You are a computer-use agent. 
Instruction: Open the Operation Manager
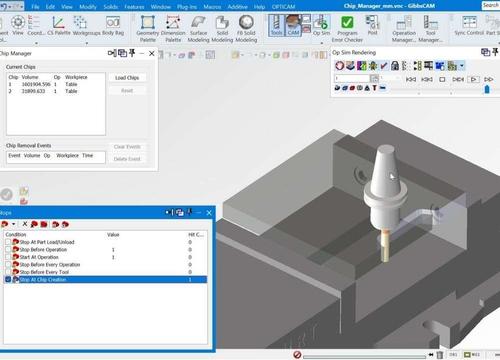[x=404, y=29]
